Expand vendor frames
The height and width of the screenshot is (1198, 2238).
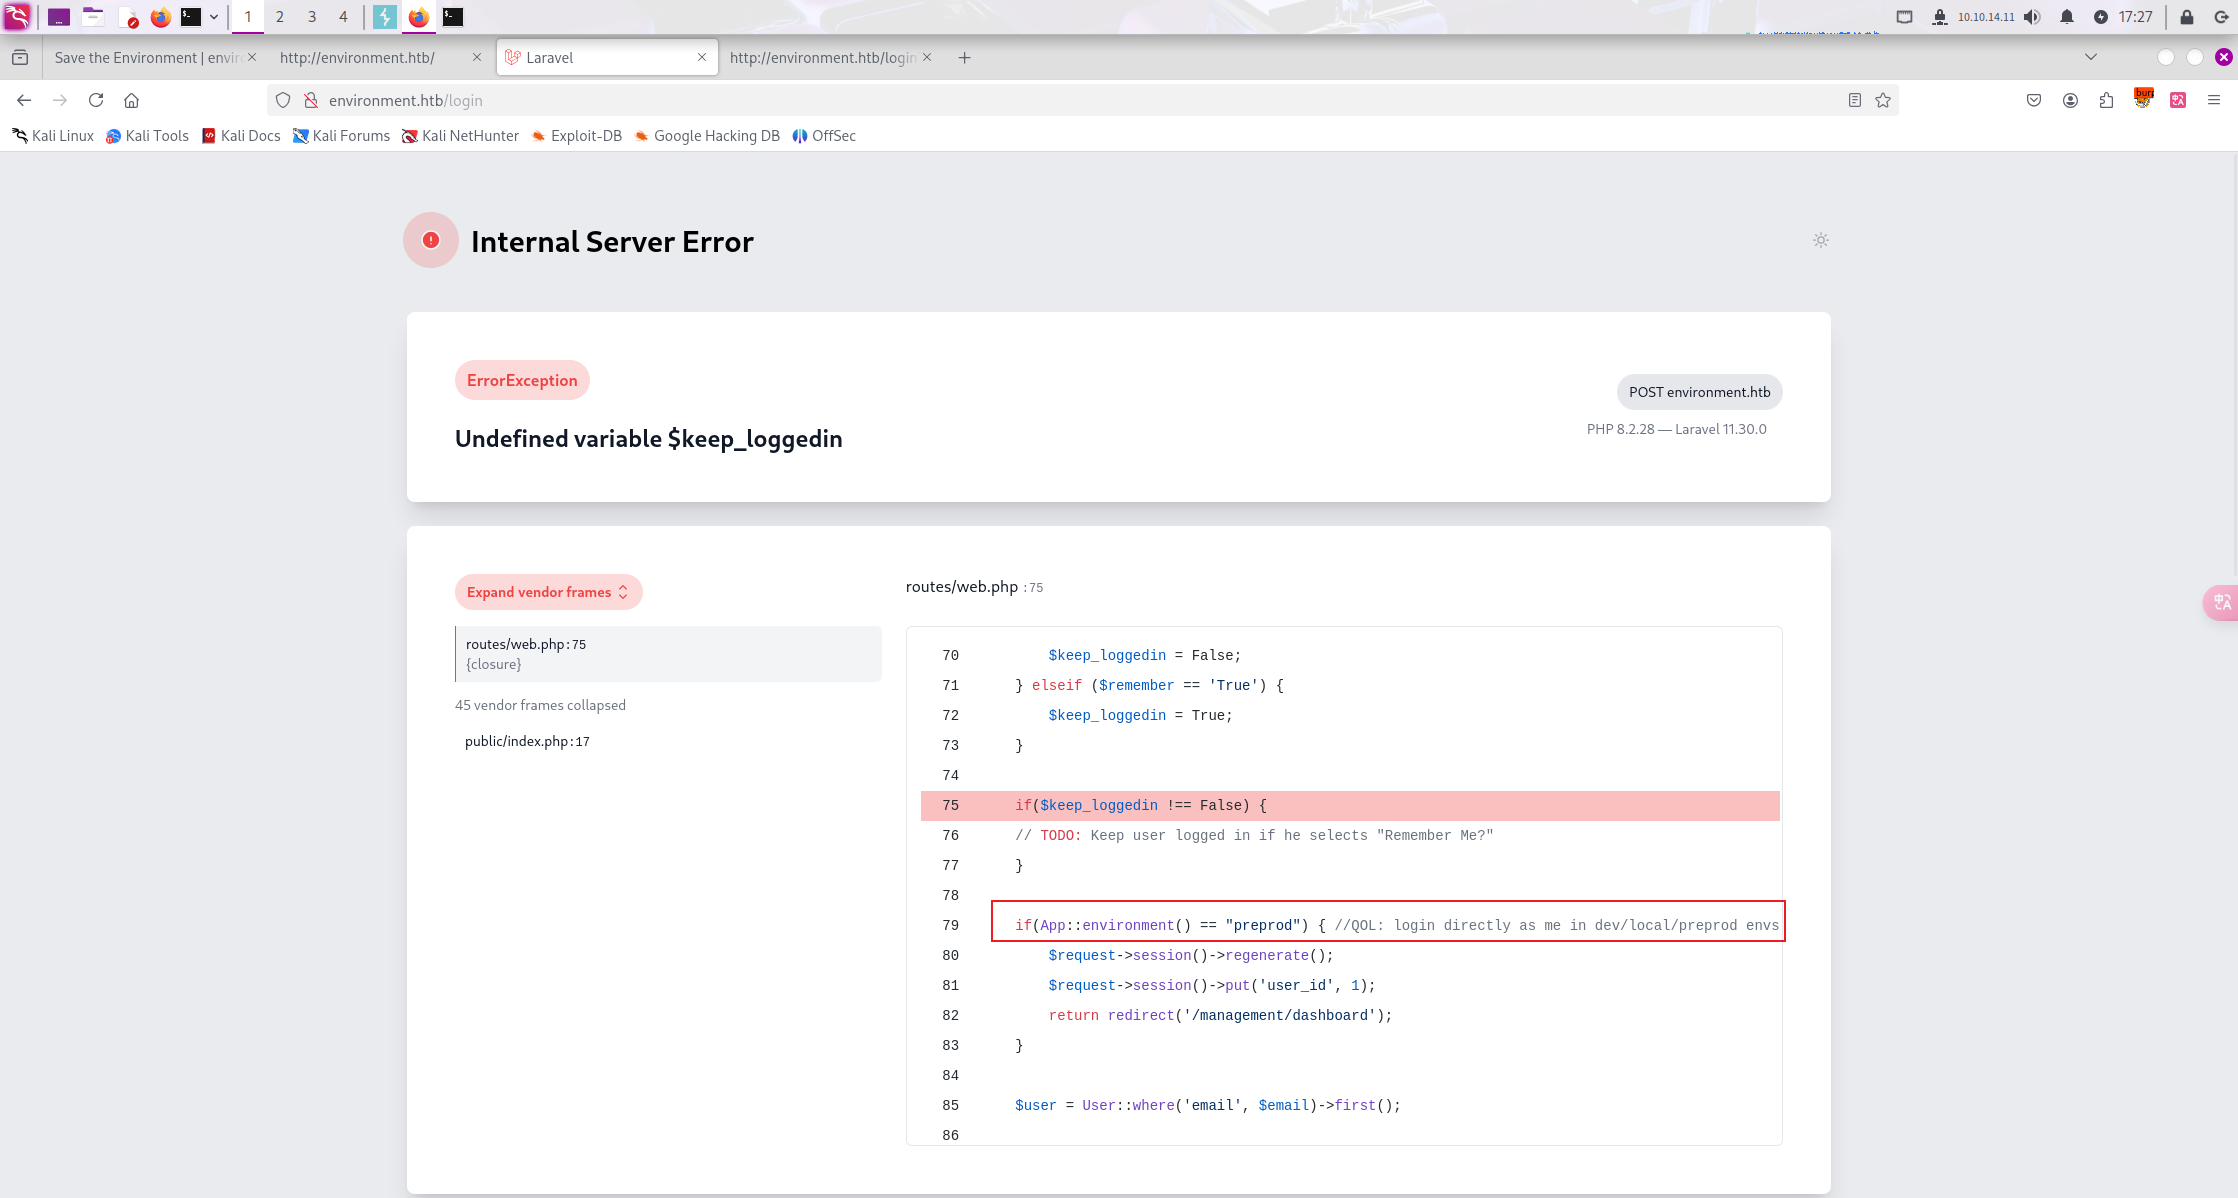(x=548, y=592)
